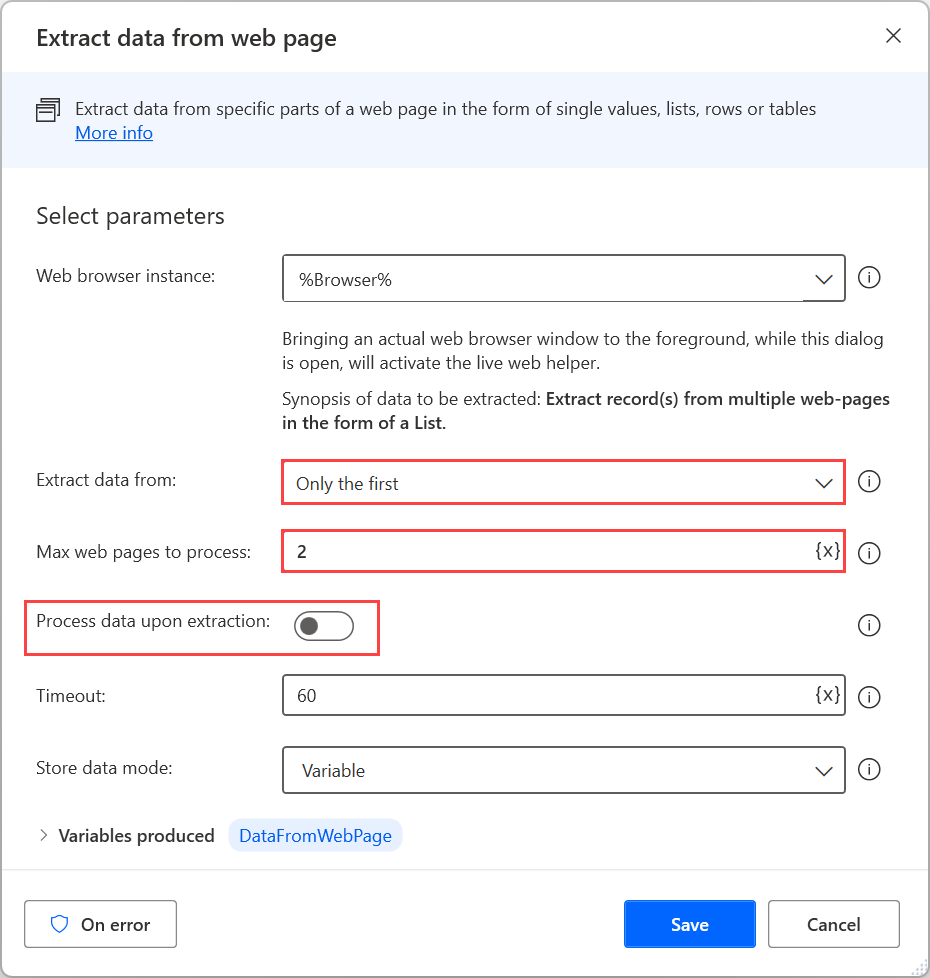Enable Process data upon extraction toggle
The height and width of the screenshot is (978, 930).
pyautogui.click(x=323, y=626)
